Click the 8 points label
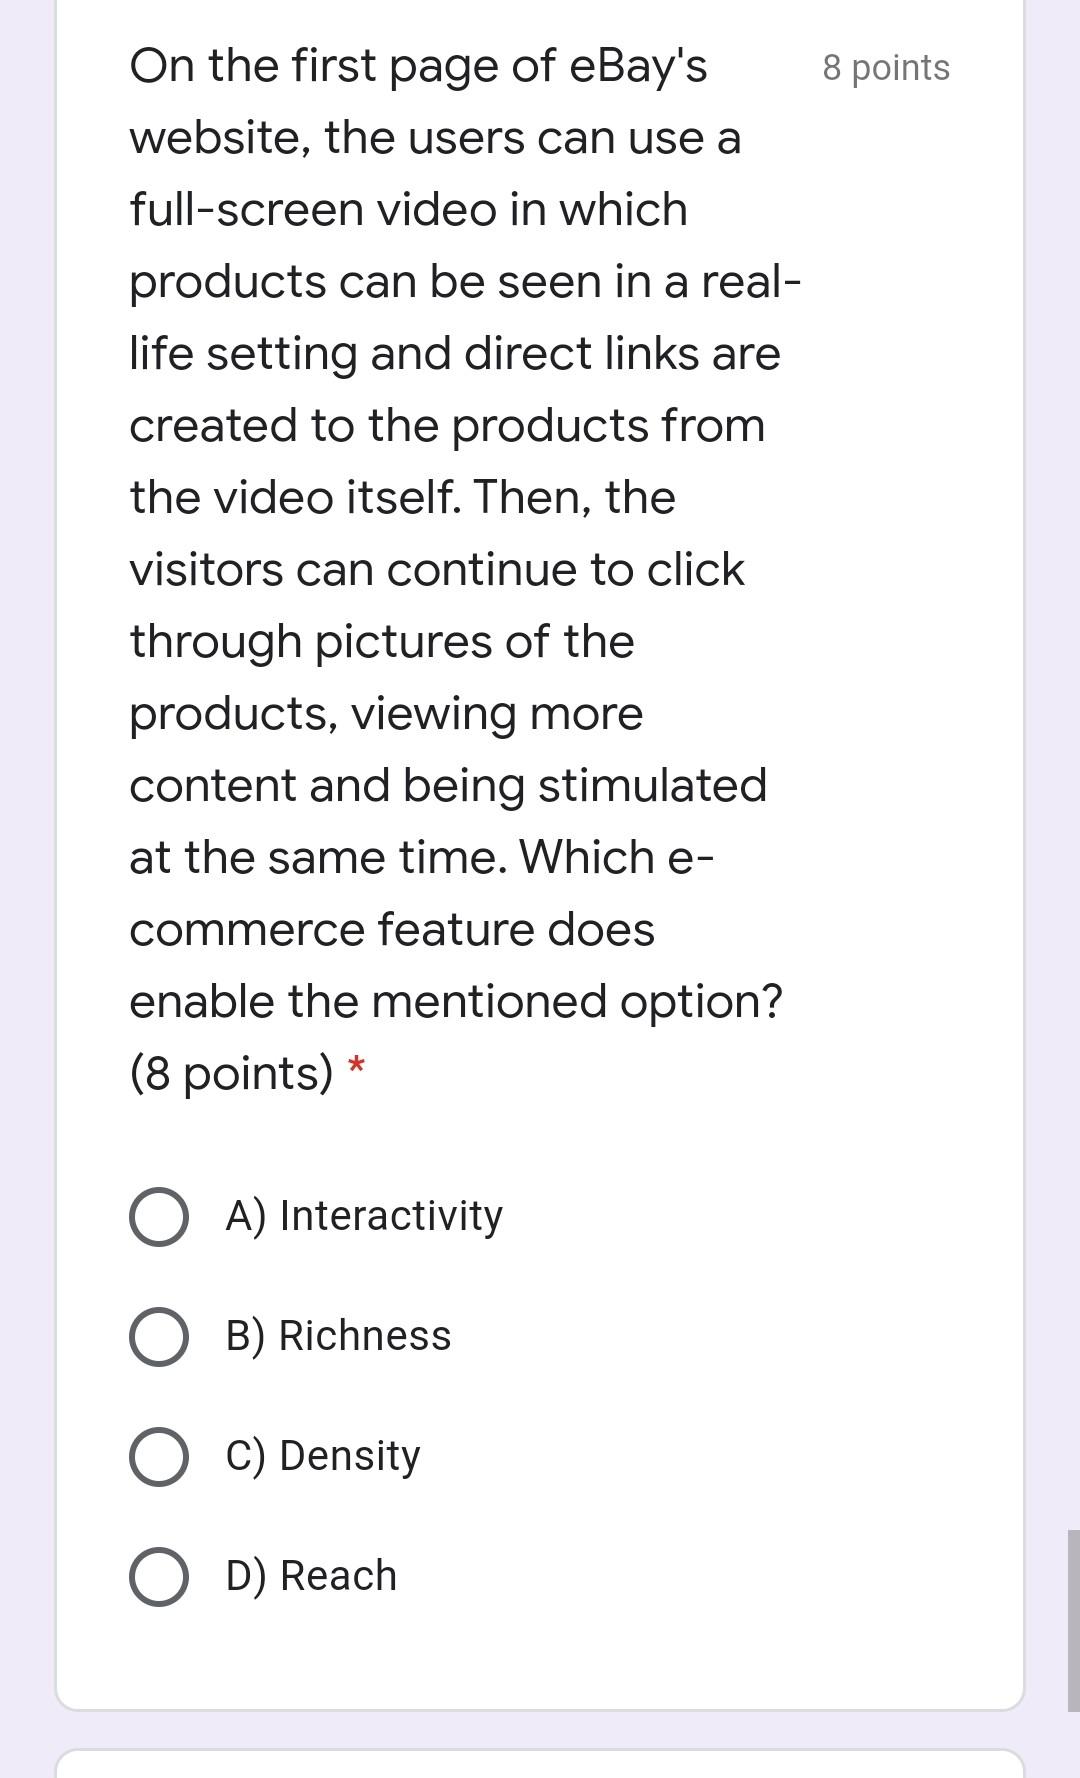This screenshot has height=1778, width=1080. 885,68
